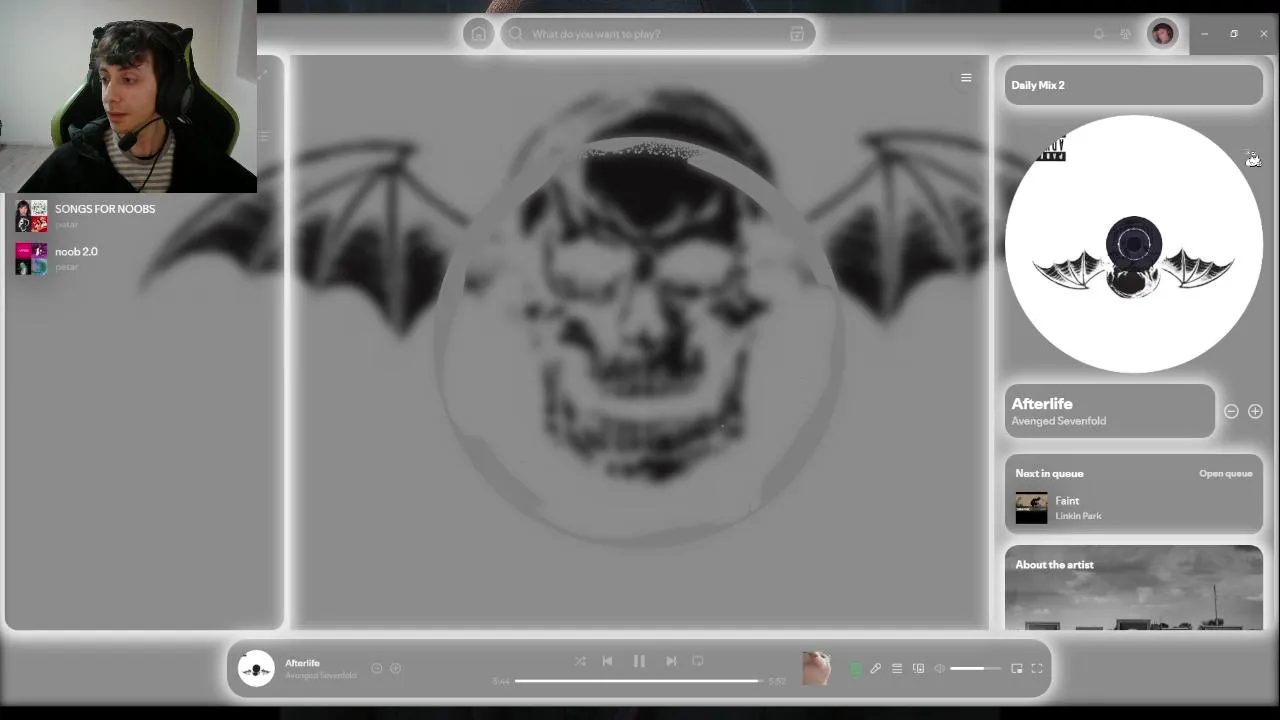Enter fullscreen from the player bar
This screenshot has height=720, width=1280.
point(1037,669)
